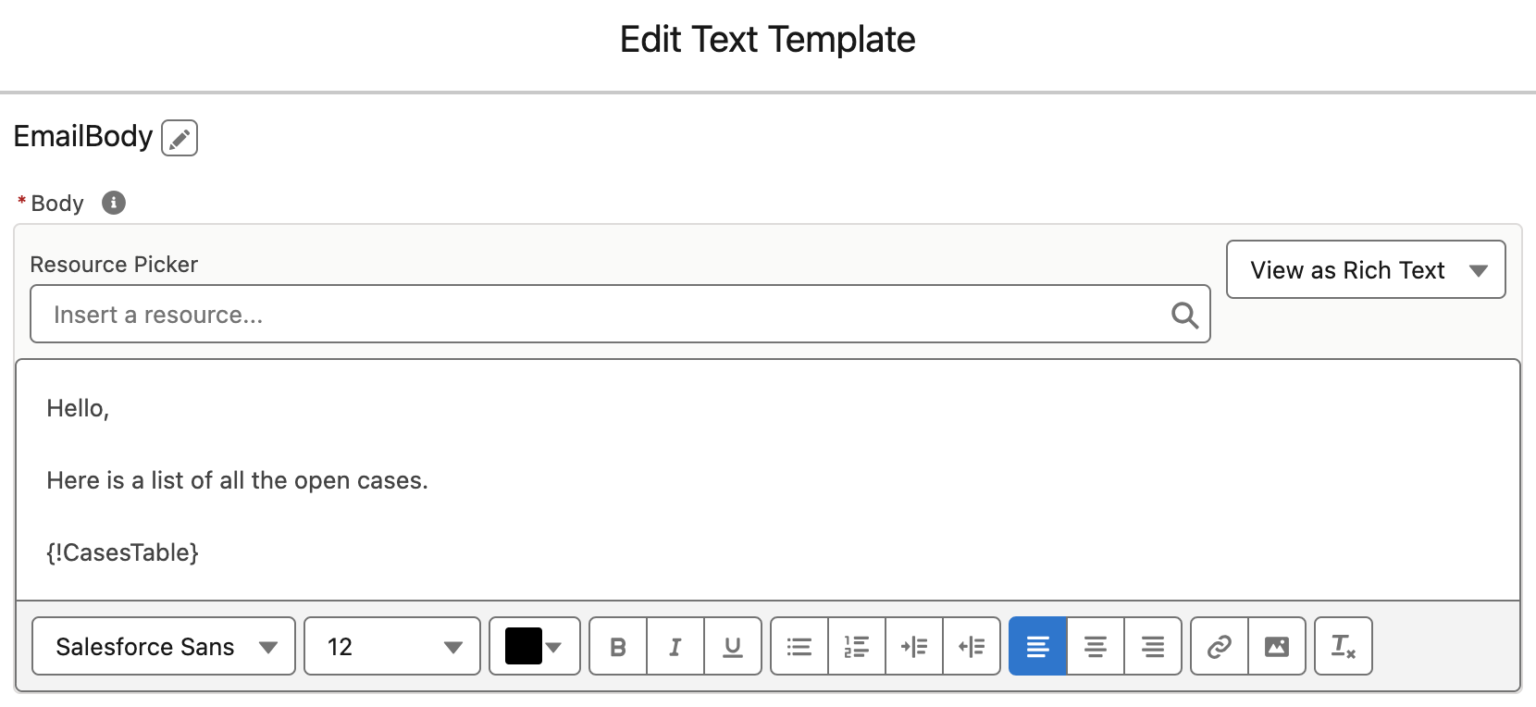
Task: Decrease the text indent
Action: 972,646
